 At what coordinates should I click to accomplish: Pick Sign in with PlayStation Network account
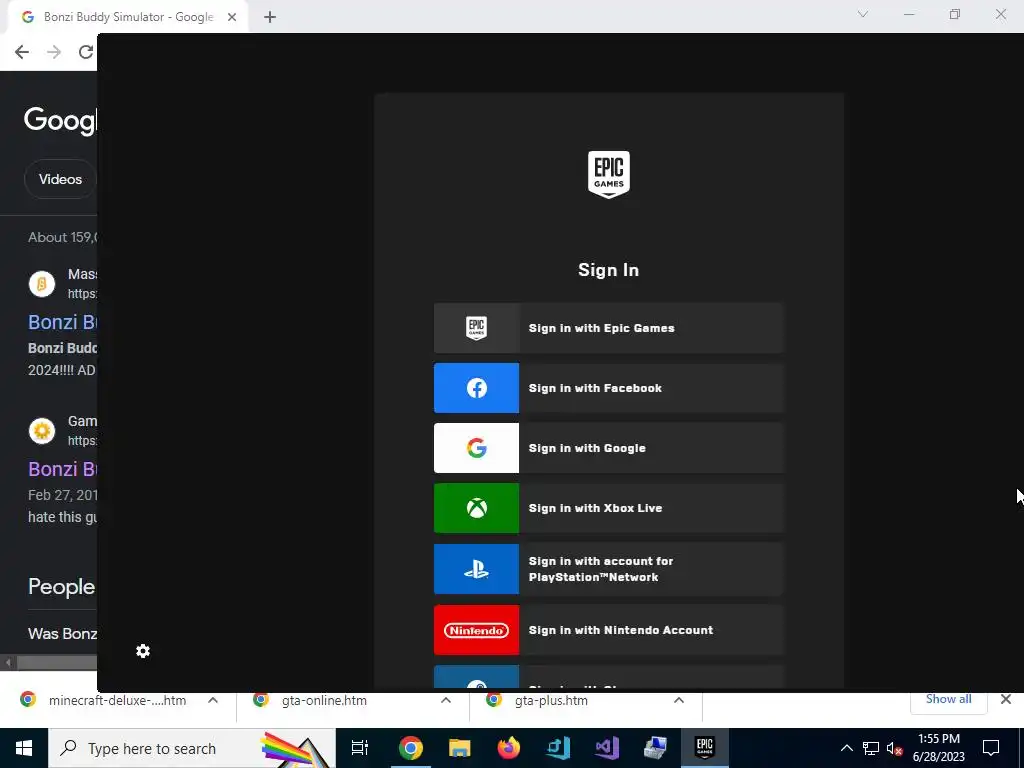point(608,569)
